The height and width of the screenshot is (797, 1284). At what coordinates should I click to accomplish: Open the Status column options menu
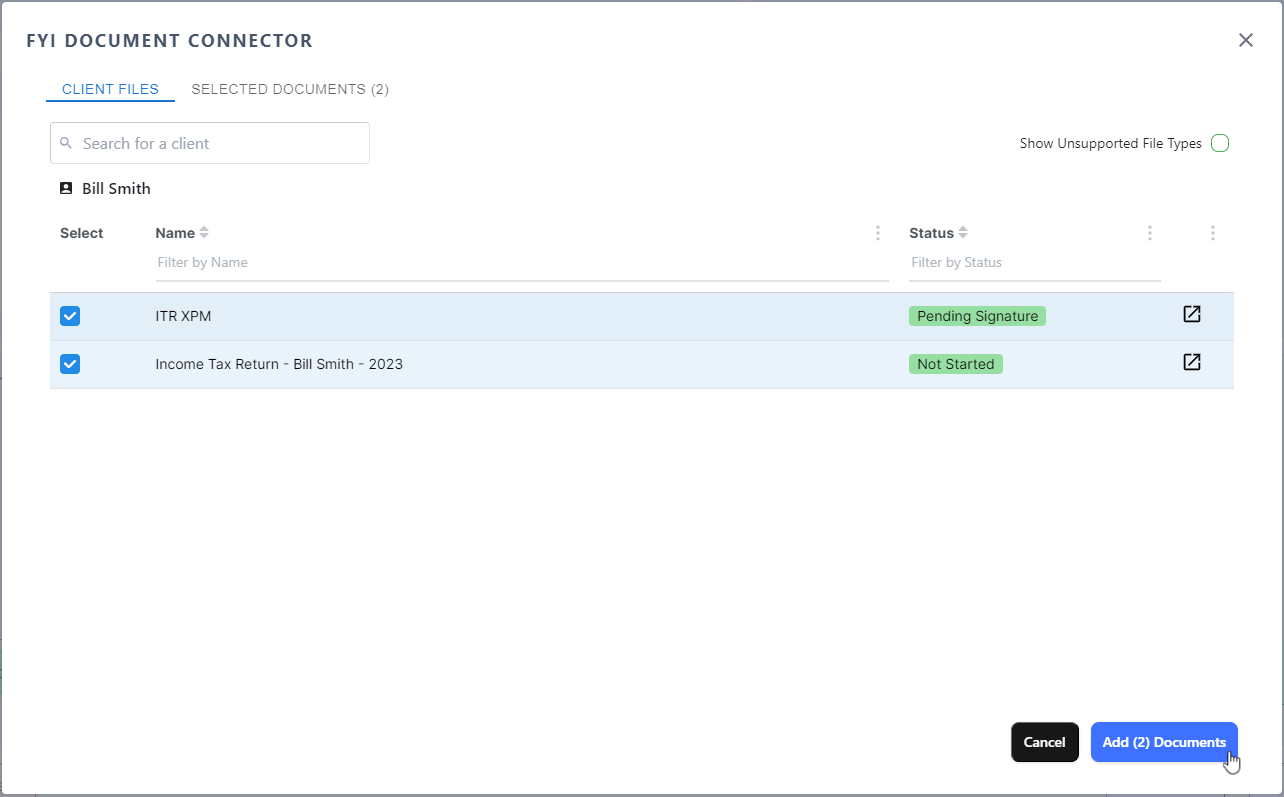point(1149,233)
